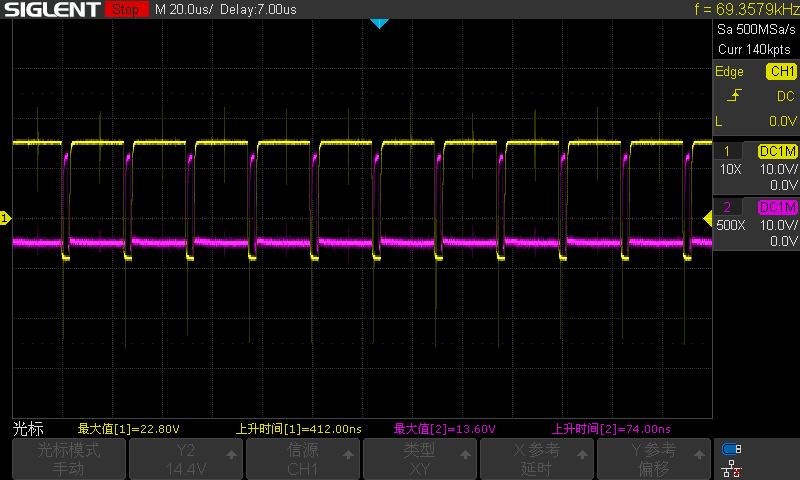
Task: Expand the 类型 XY type selector
Action: click(x=419, y=459)
